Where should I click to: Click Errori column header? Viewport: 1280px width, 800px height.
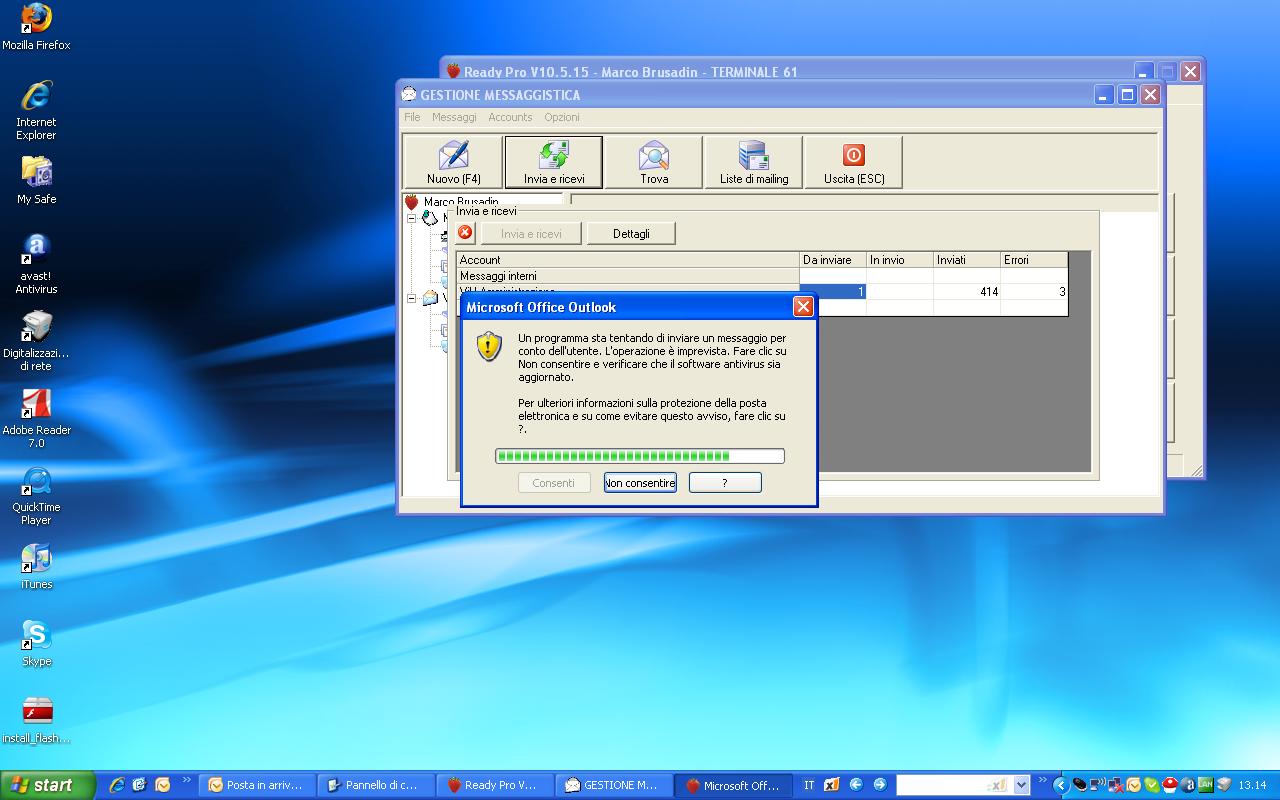click(x=1034, y=260)
